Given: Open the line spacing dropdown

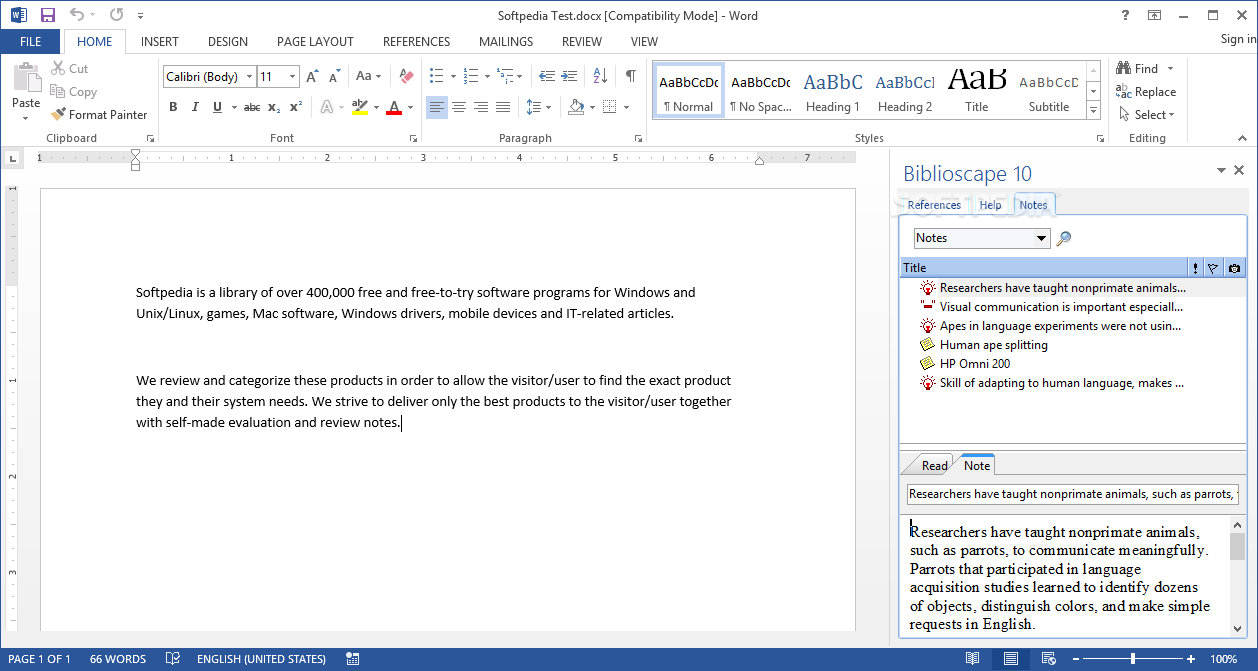Looking at the screenshot, I should (538, 107).
